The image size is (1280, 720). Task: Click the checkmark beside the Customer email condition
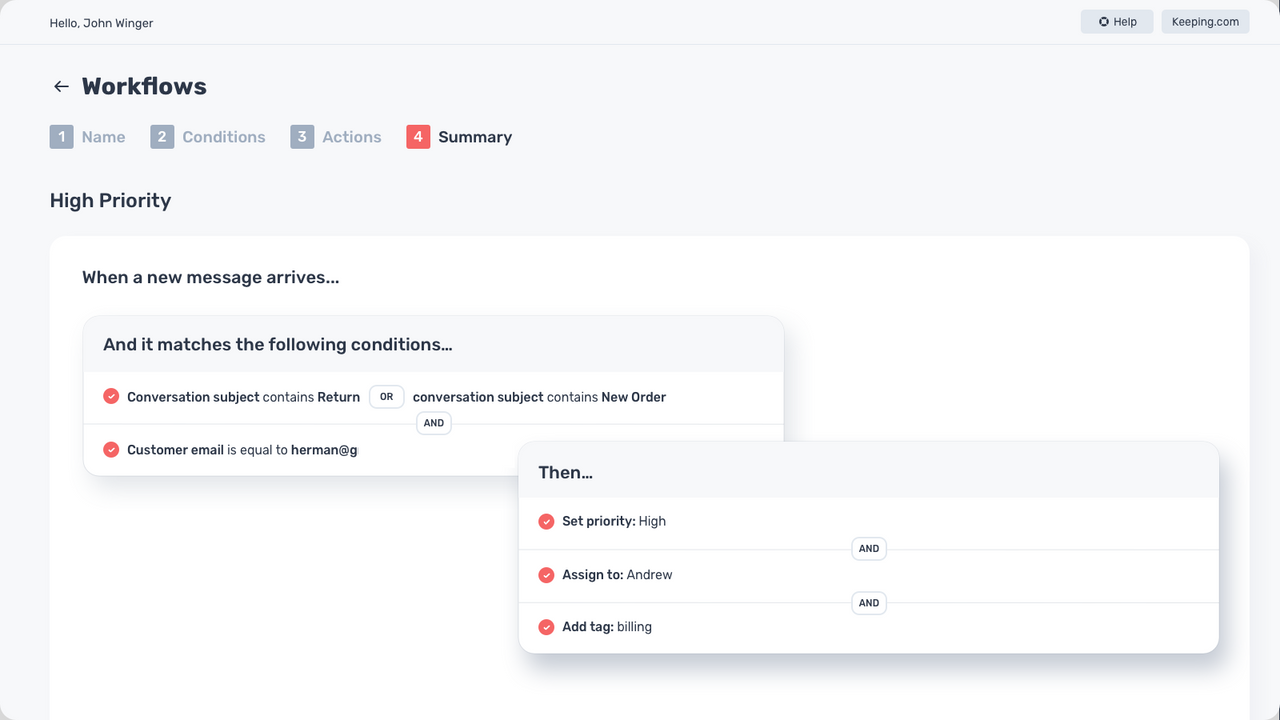point(111,449)
